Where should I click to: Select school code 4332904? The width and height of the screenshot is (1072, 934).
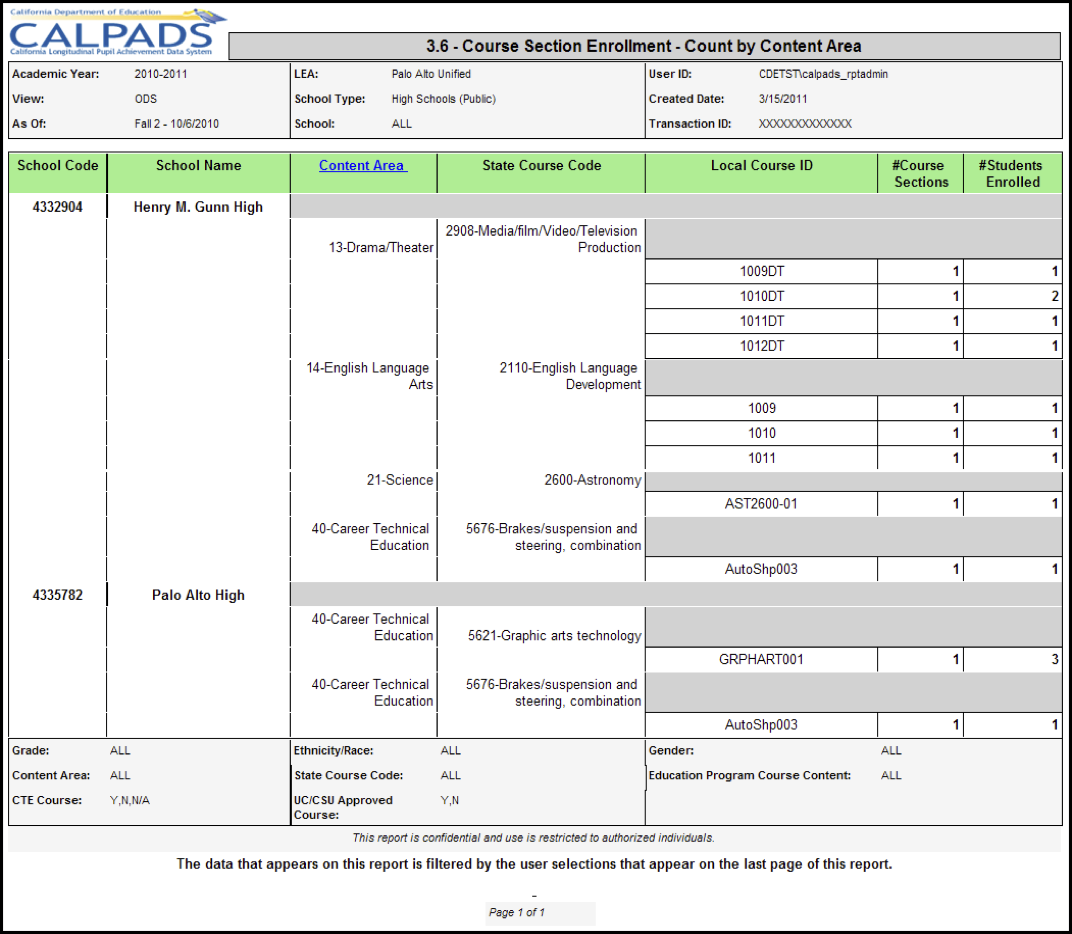click(58, 207)
